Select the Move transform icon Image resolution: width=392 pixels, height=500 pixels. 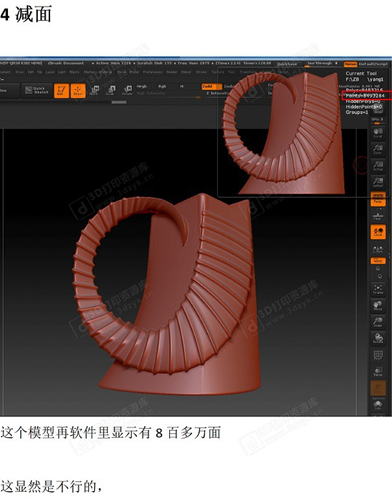pos(94,90)
